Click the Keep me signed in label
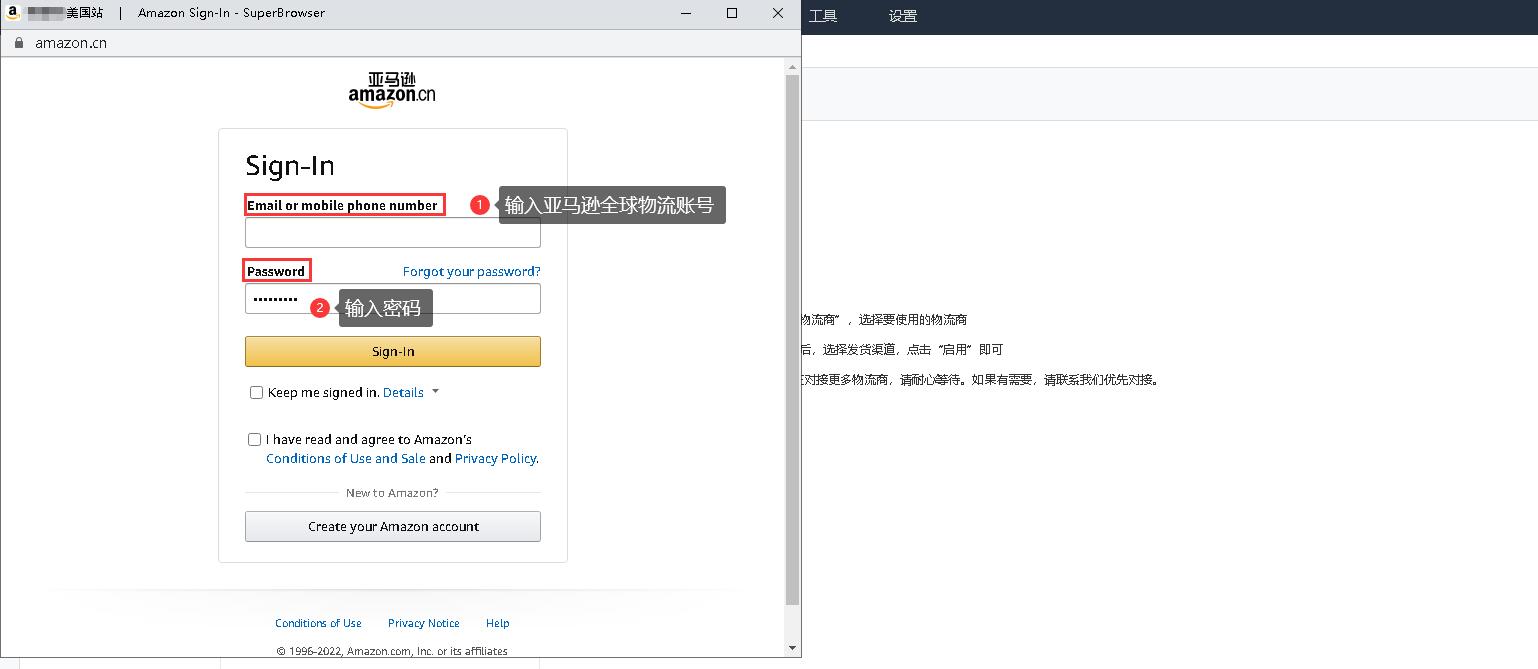This screenshot has width=1538, height=669. [x=323, y=392]
